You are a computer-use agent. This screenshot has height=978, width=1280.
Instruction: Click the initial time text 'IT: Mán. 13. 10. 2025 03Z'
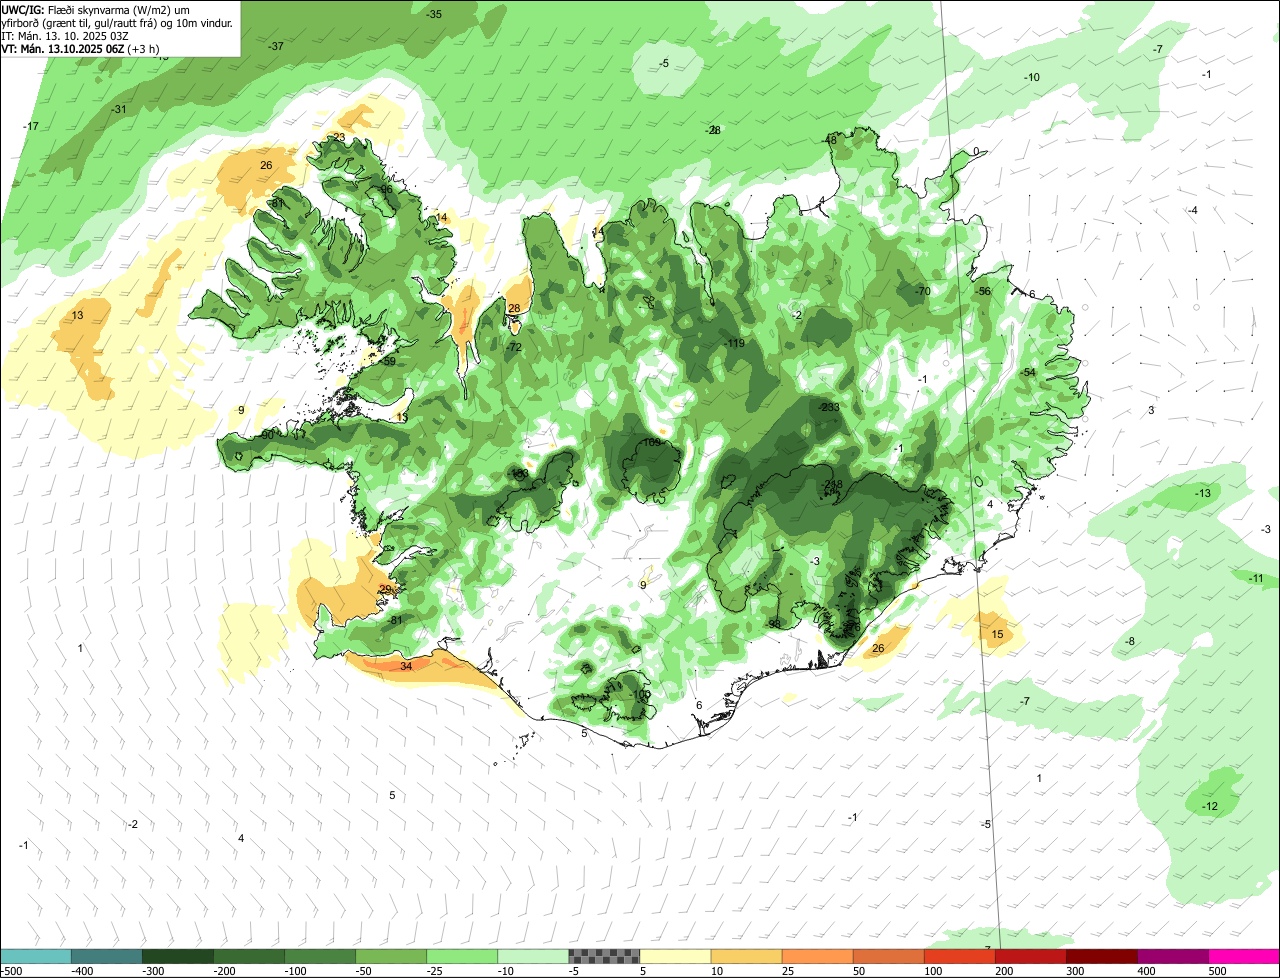tap(65, 35)
